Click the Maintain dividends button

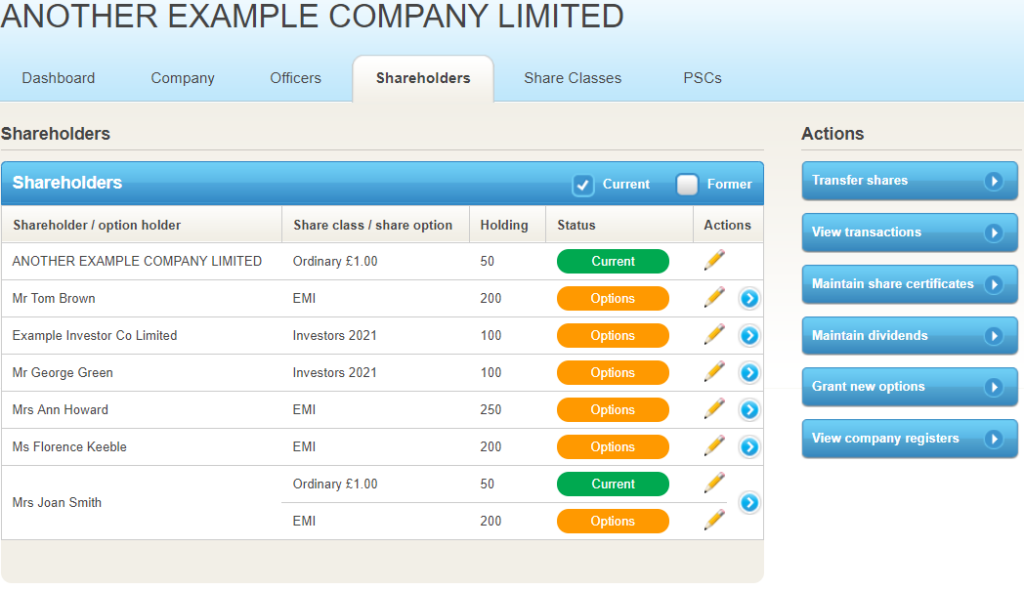coord(909,336)
